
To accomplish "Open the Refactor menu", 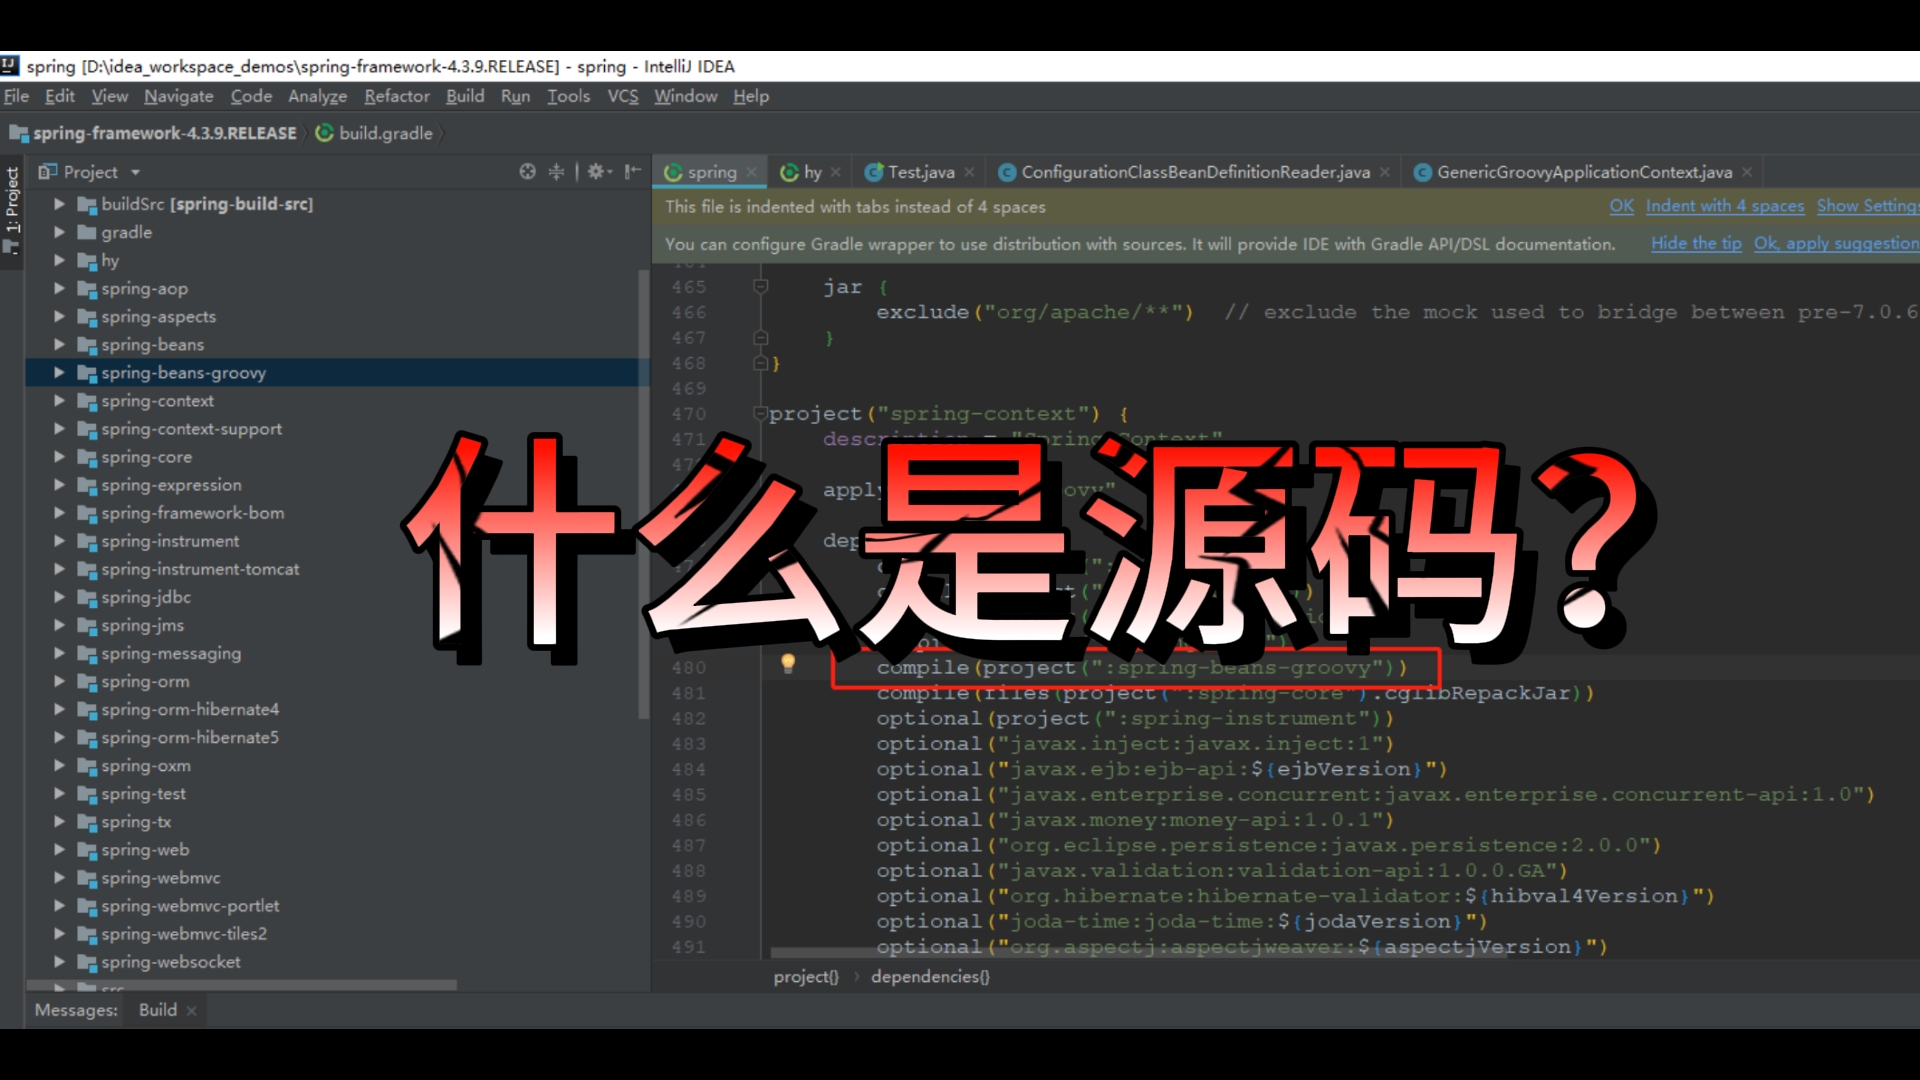I will point(397,96).
